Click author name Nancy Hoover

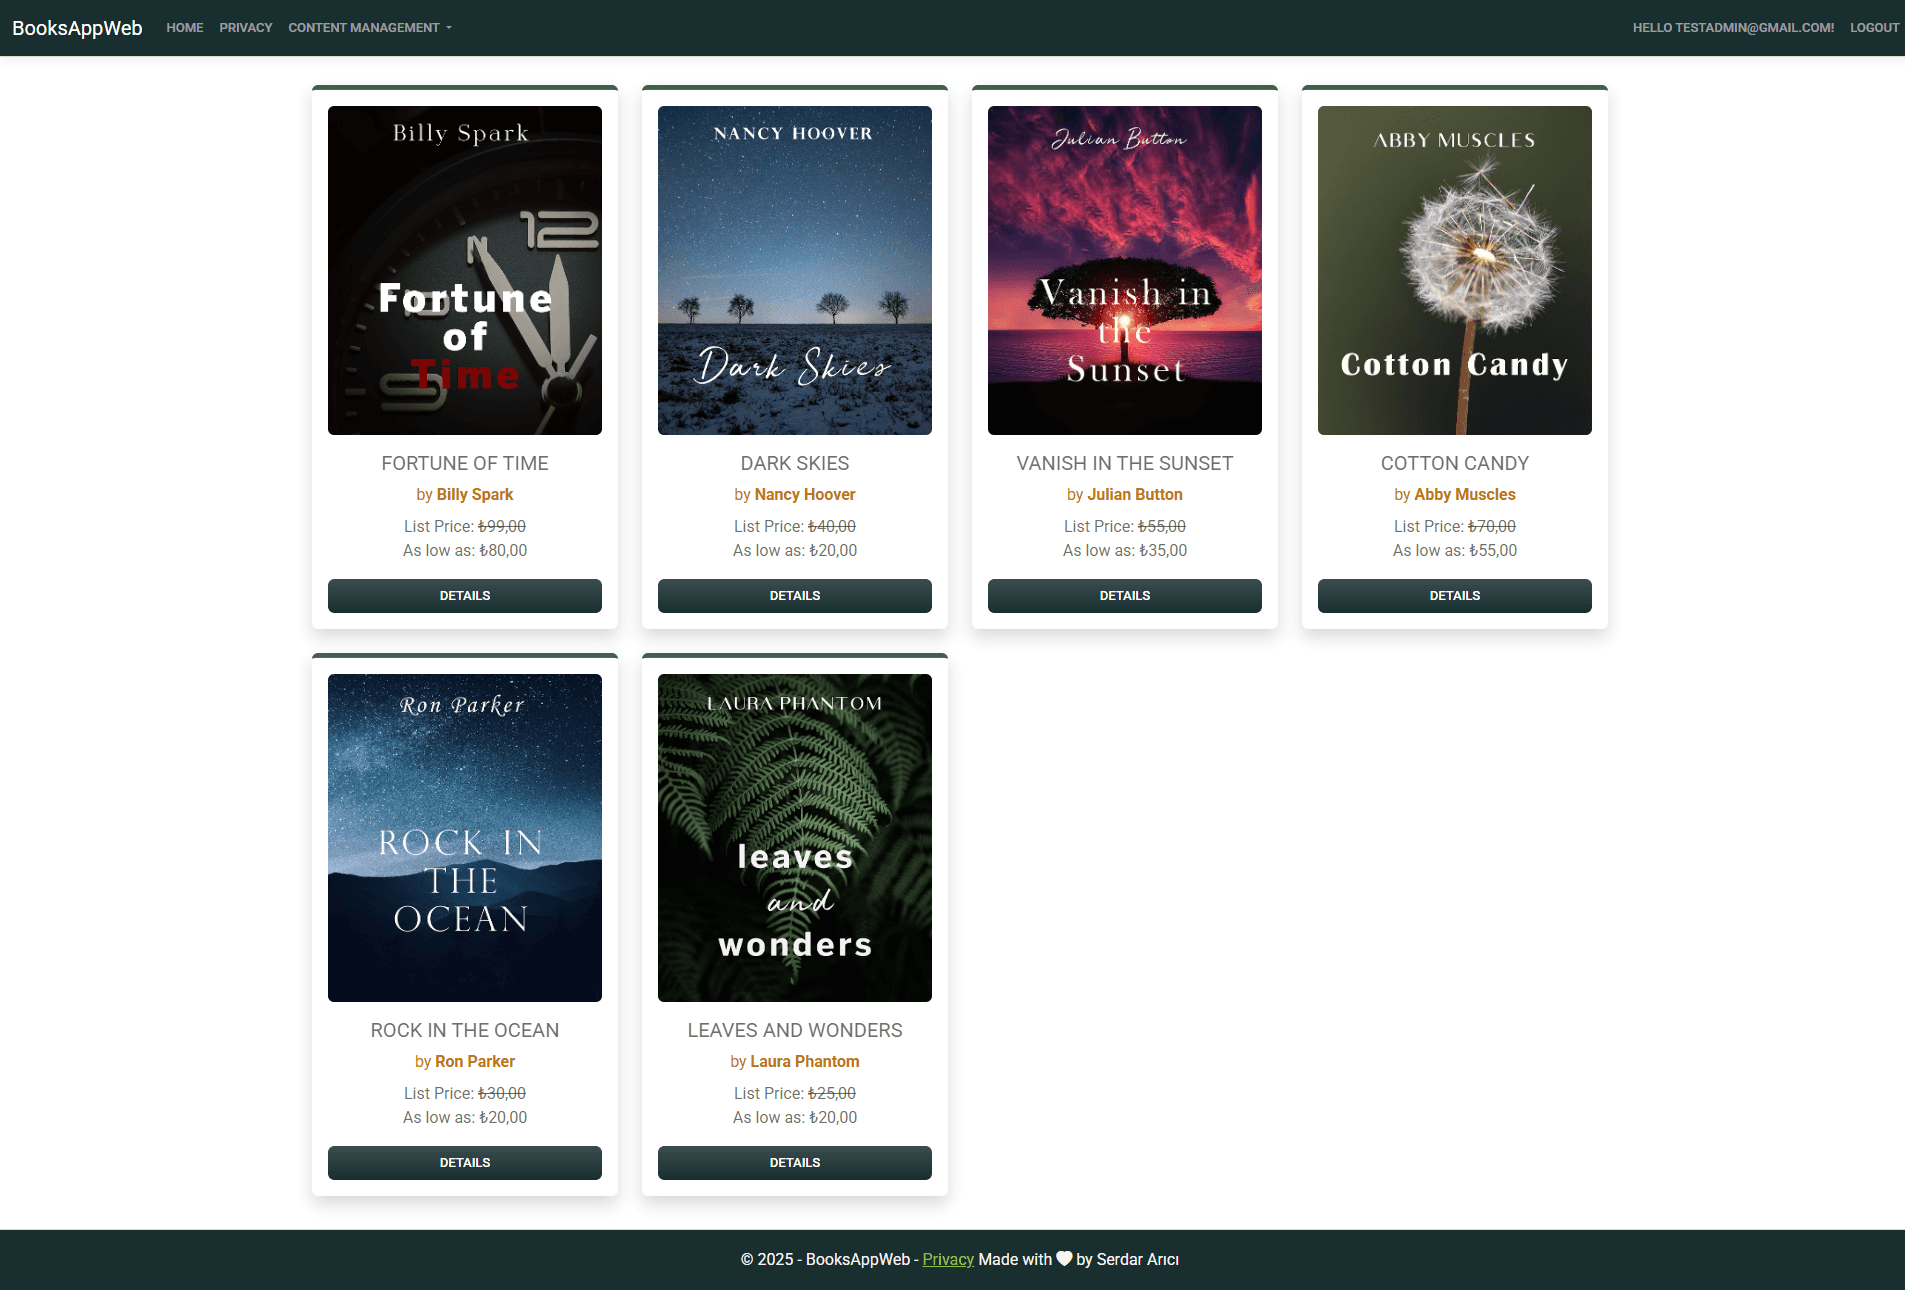805,494
